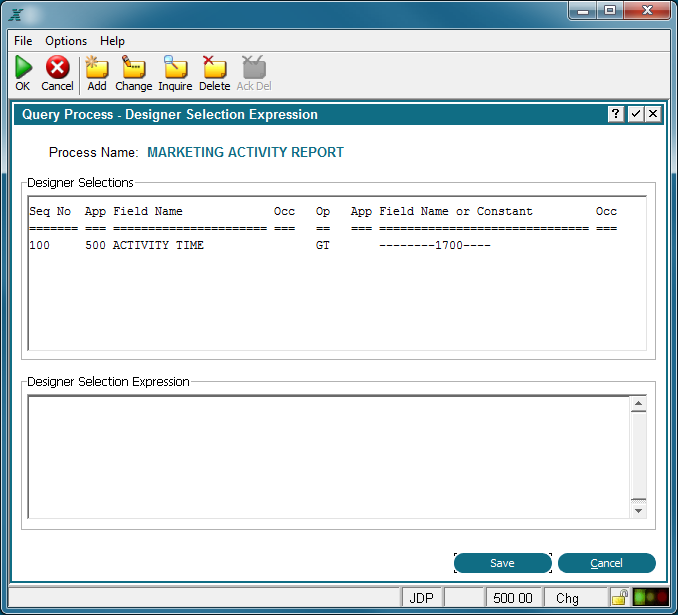
Task: Click the traffic light status indicator
Action: click(x=650, y=598)
